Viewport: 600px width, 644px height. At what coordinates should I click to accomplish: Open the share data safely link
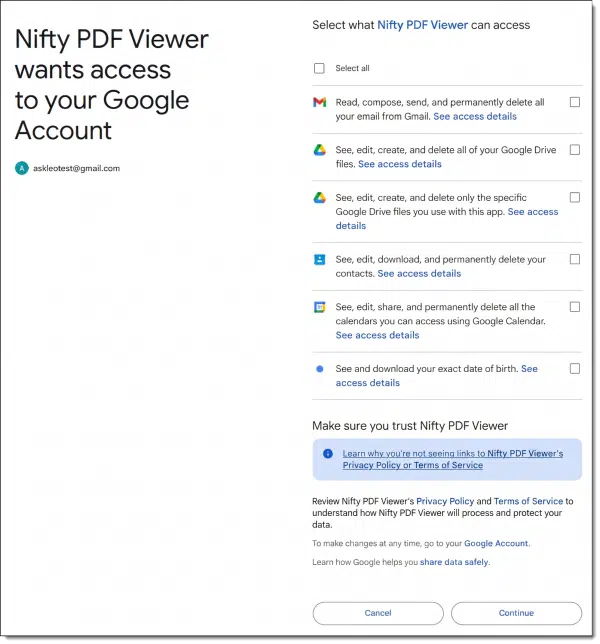(x=454, y=562)
